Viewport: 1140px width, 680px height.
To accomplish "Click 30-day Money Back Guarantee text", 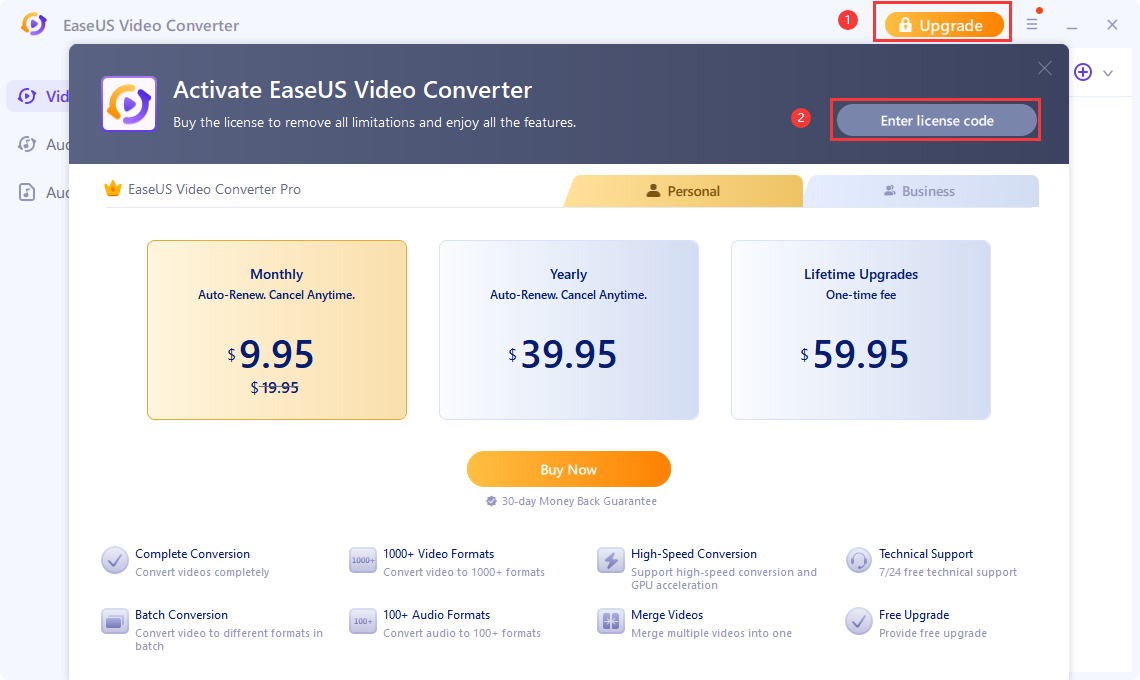I will [579, 501].
